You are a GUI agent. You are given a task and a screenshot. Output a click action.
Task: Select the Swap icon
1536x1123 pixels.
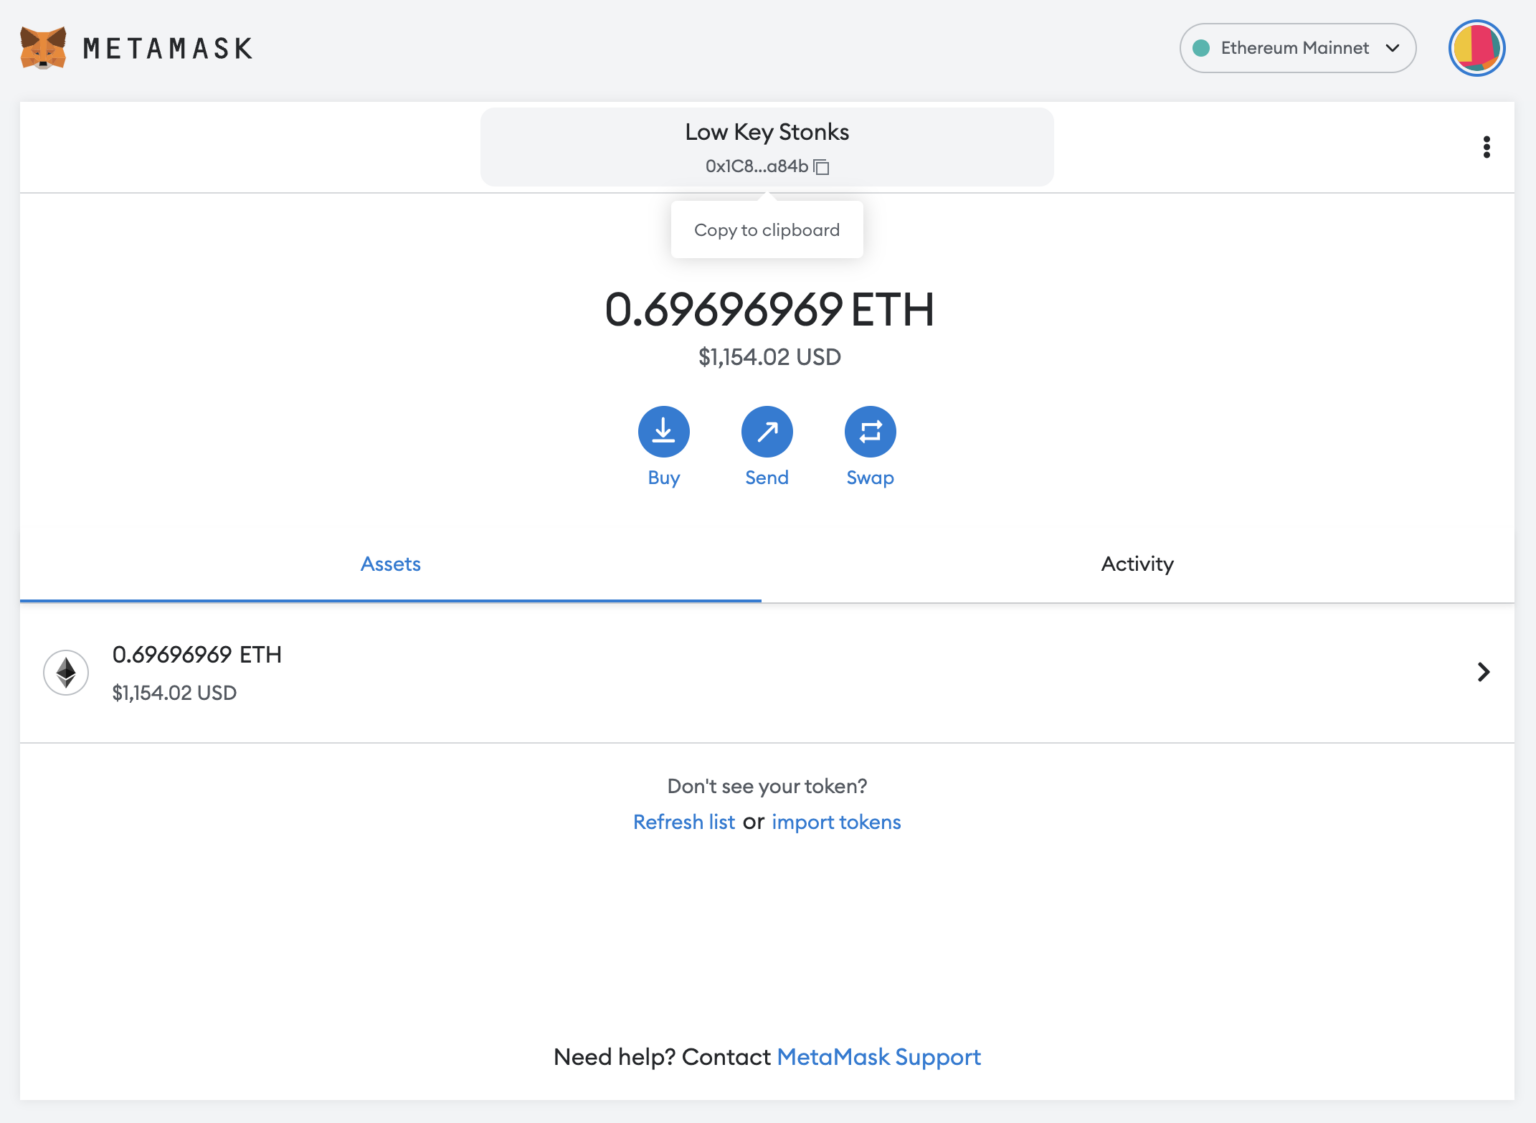(869, 430)
